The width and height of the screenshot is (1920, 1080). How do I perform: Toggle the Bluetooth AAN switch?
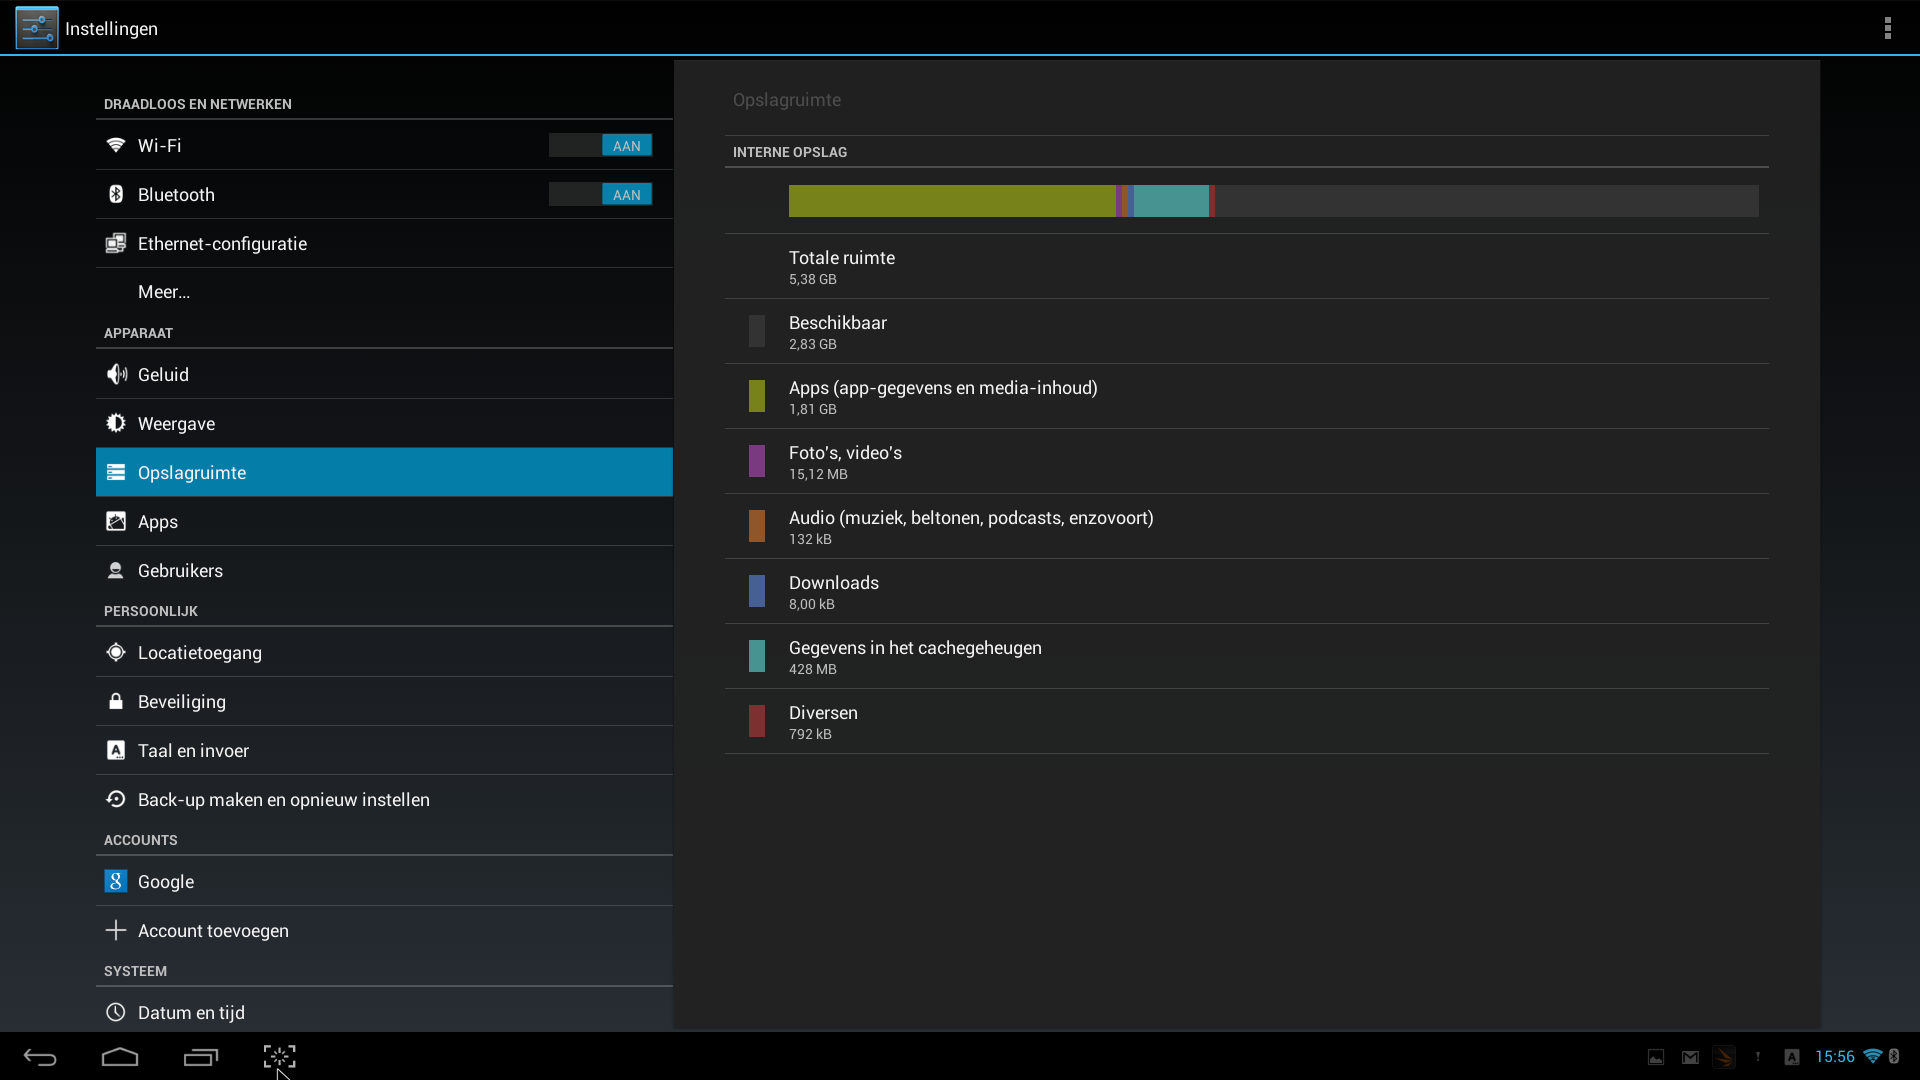600,194
